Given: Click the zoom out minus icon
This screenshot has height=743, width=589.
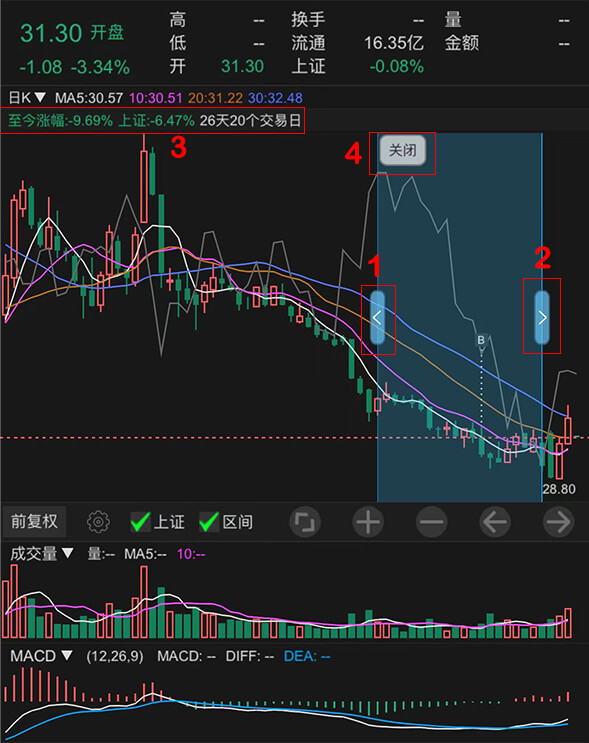Looking at the screenshot, I should pyautogui.click(x=431, y=522).
